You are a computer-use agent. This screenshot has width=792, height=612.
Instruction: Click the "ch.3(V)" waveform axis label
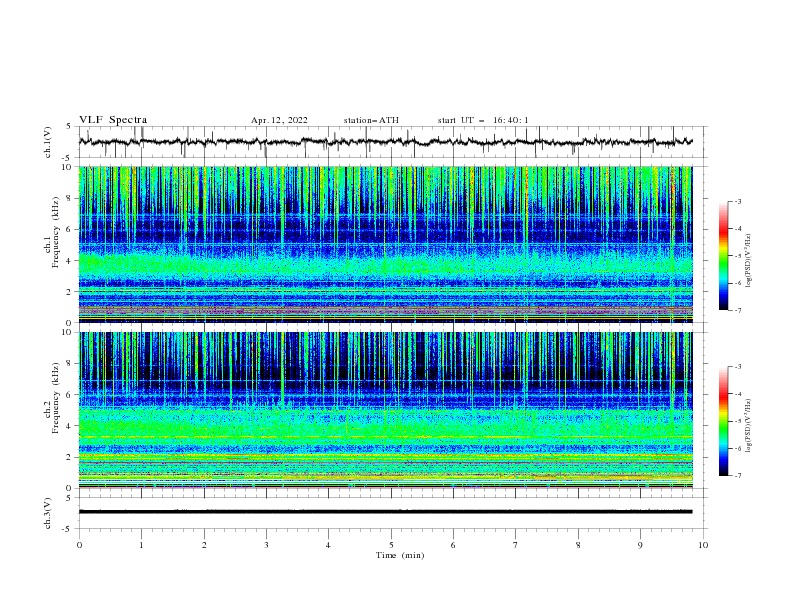pos(48,513)
